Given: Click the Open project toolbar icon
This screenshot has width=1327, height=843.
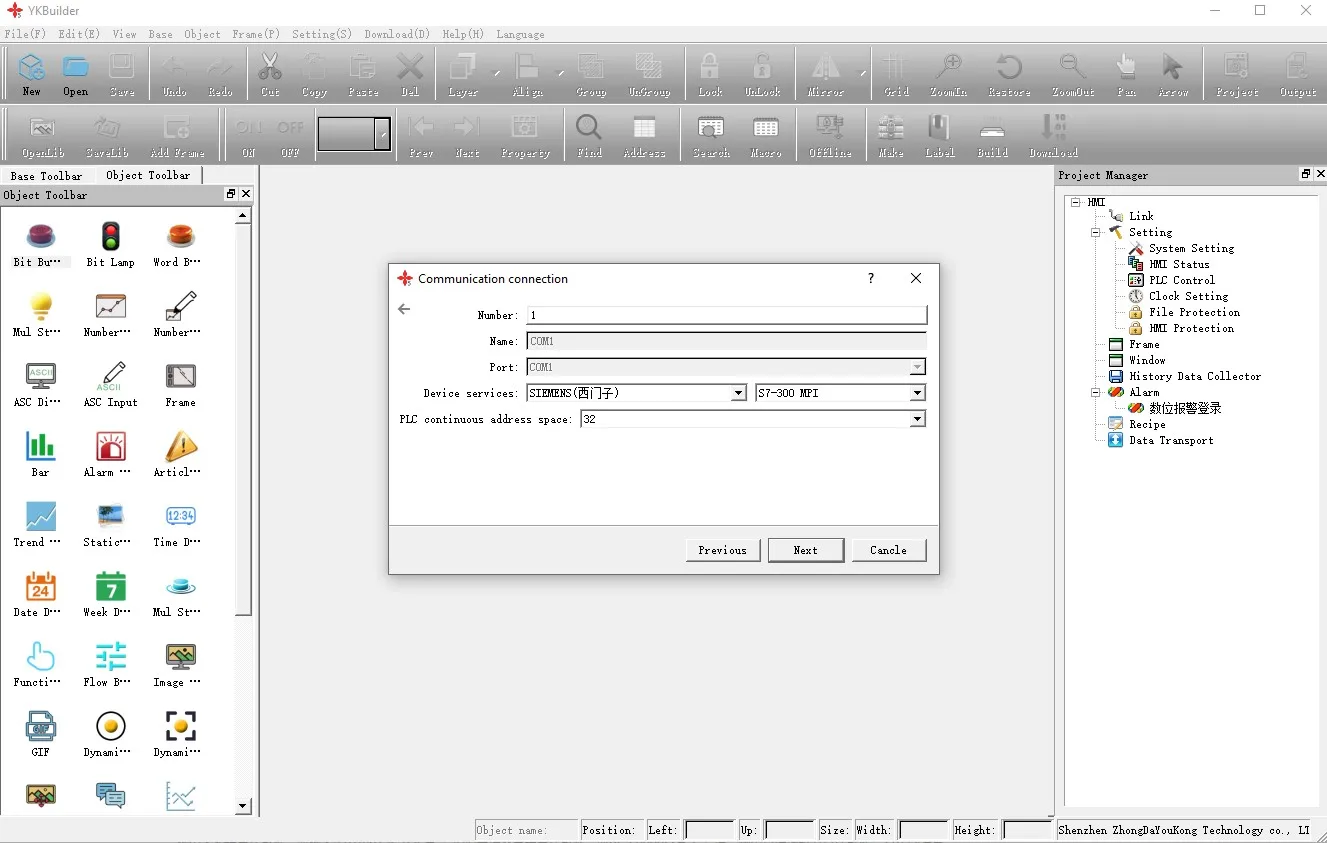Looking at the screenshot, I should tap(76, 74).
